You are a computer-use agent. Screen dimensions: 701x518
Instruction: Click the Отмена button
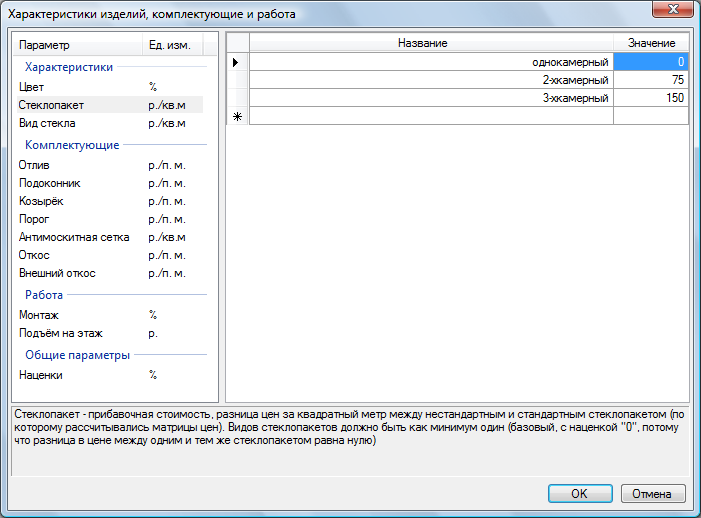click(653, 493)
